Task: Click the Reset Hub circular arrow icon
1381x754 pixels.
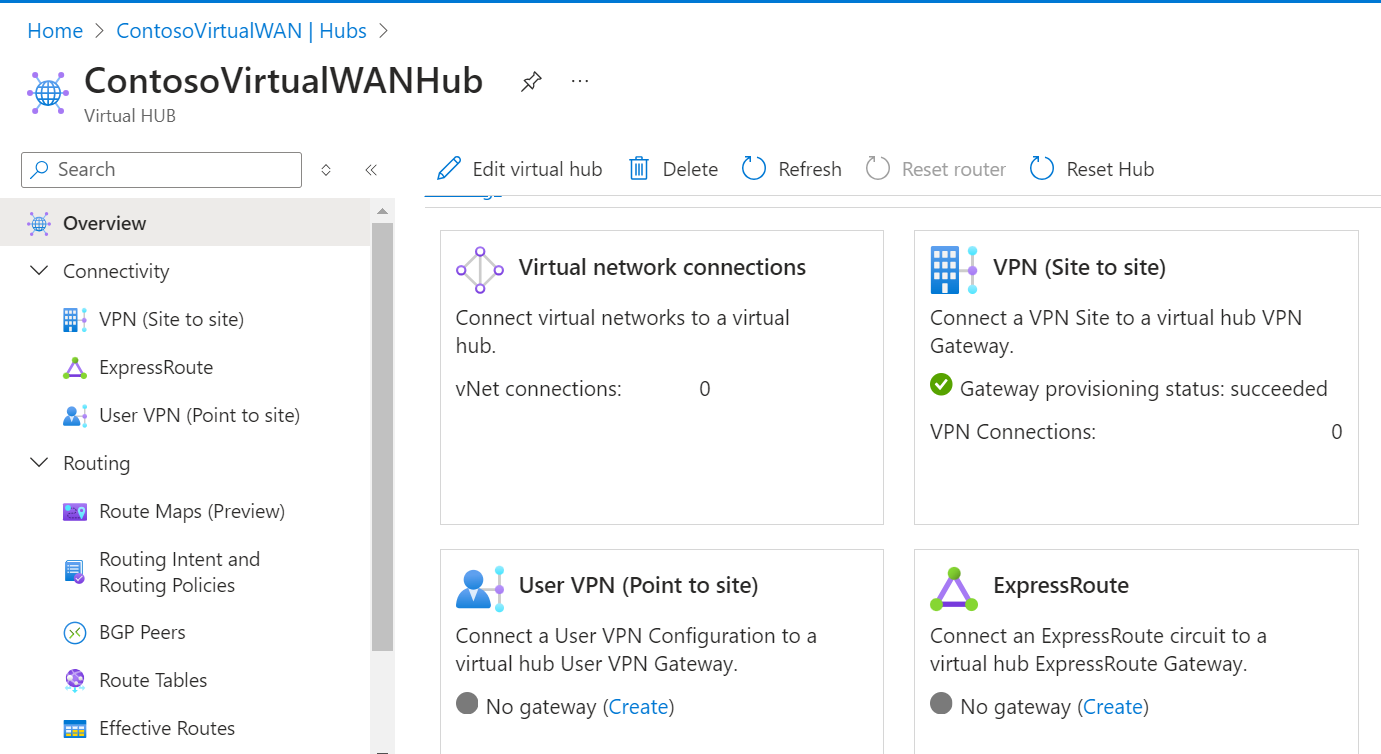Action: (1042, 169)
